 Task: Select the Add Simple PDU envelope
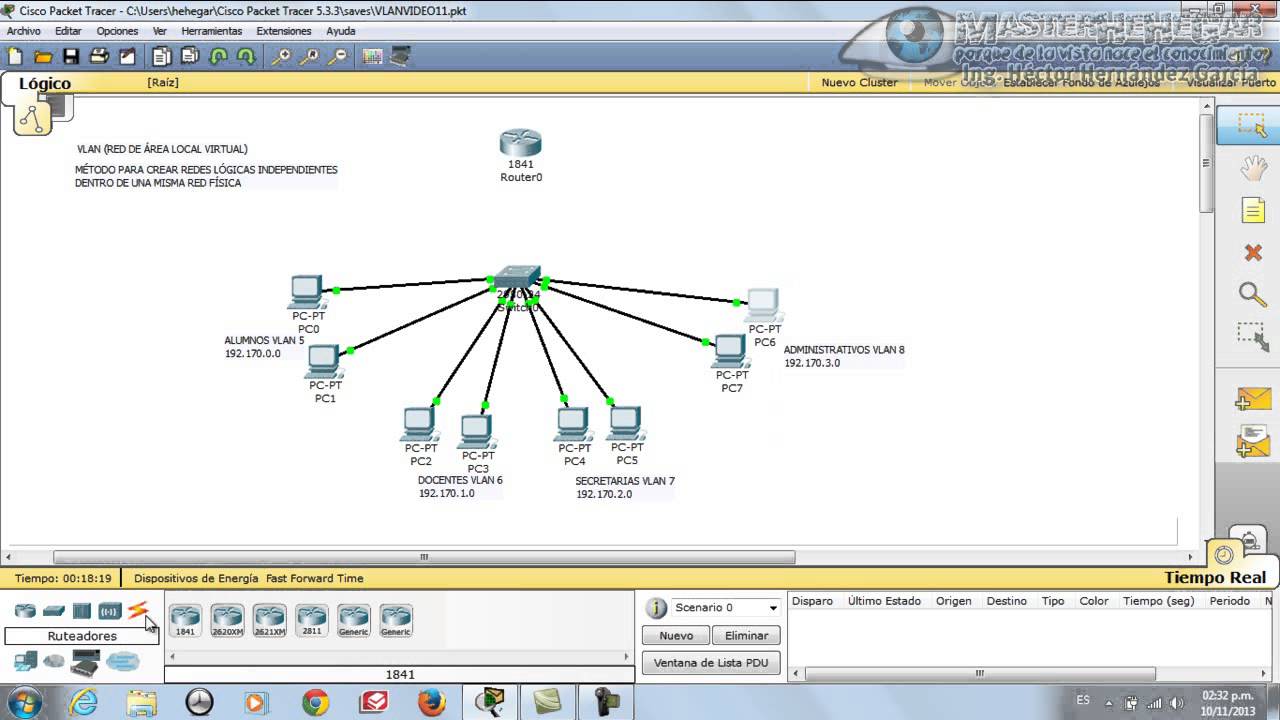1253,399
